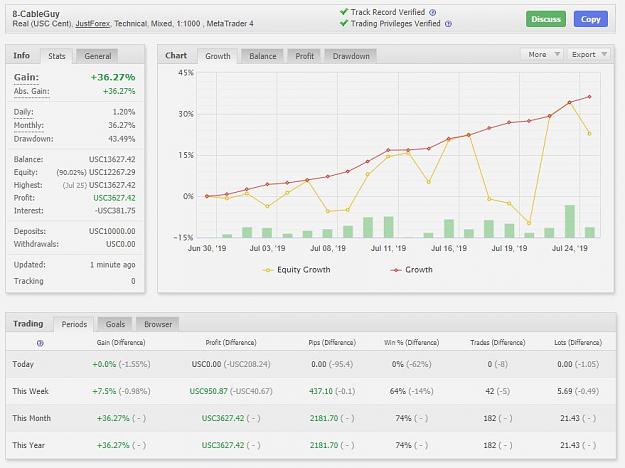Click the 8-CableGuy account title

coord(36,14)
